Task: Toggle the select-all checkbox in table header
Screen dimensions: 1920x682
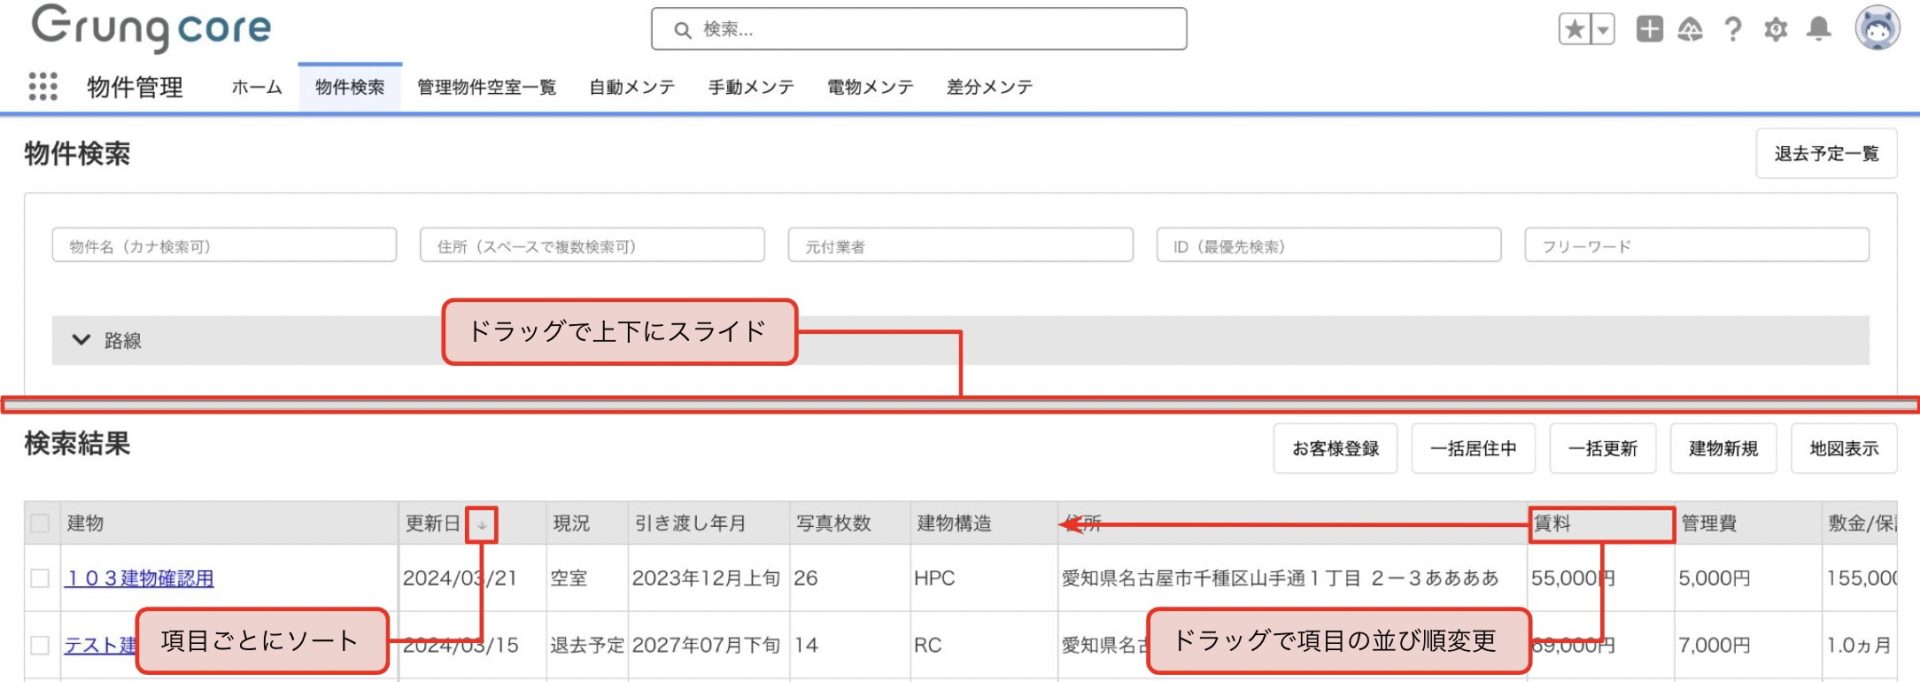Action: click(40, 523)
